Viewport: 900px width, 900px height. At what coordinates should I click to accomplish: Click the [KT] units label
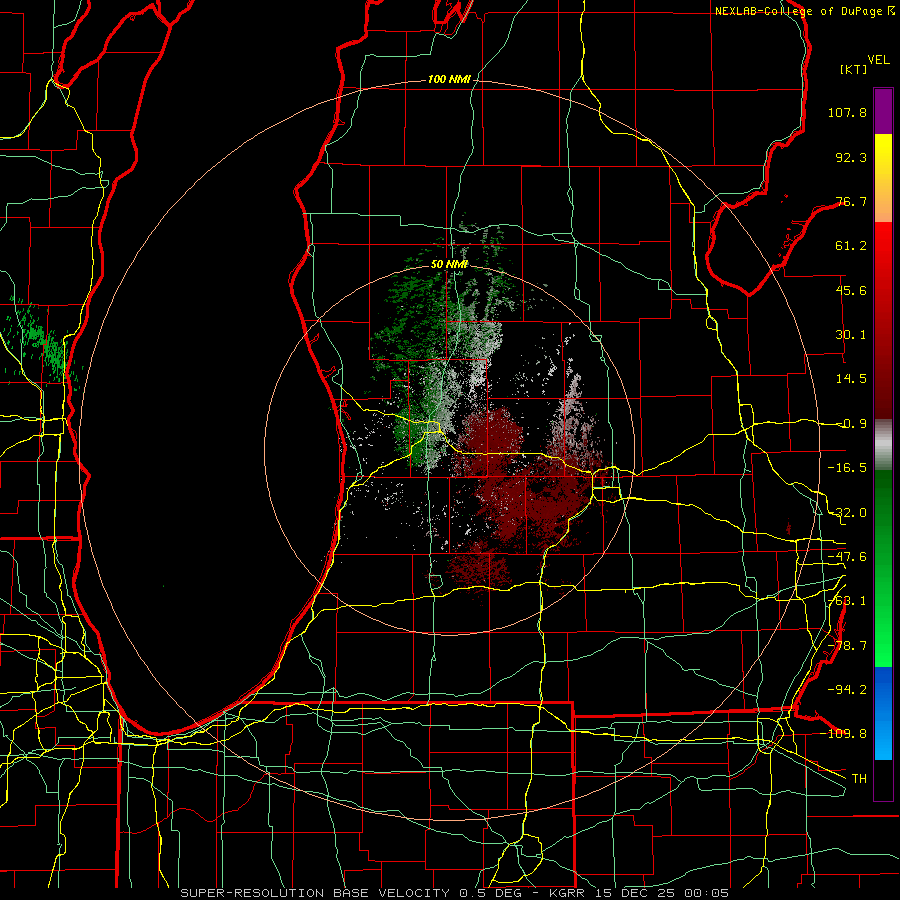(854, 69)
